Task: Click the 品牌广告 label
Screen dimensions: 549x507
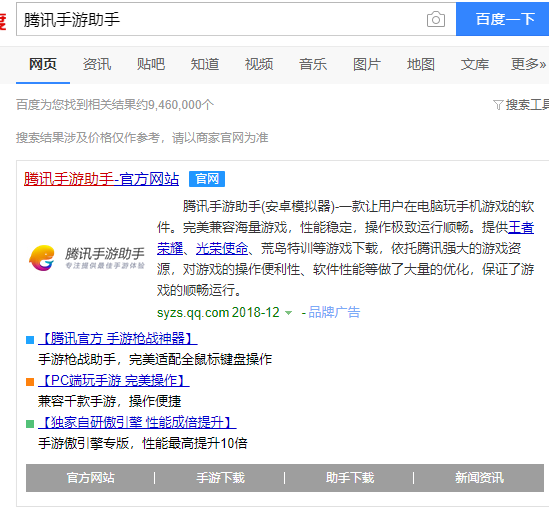Action: click(334, 312)
